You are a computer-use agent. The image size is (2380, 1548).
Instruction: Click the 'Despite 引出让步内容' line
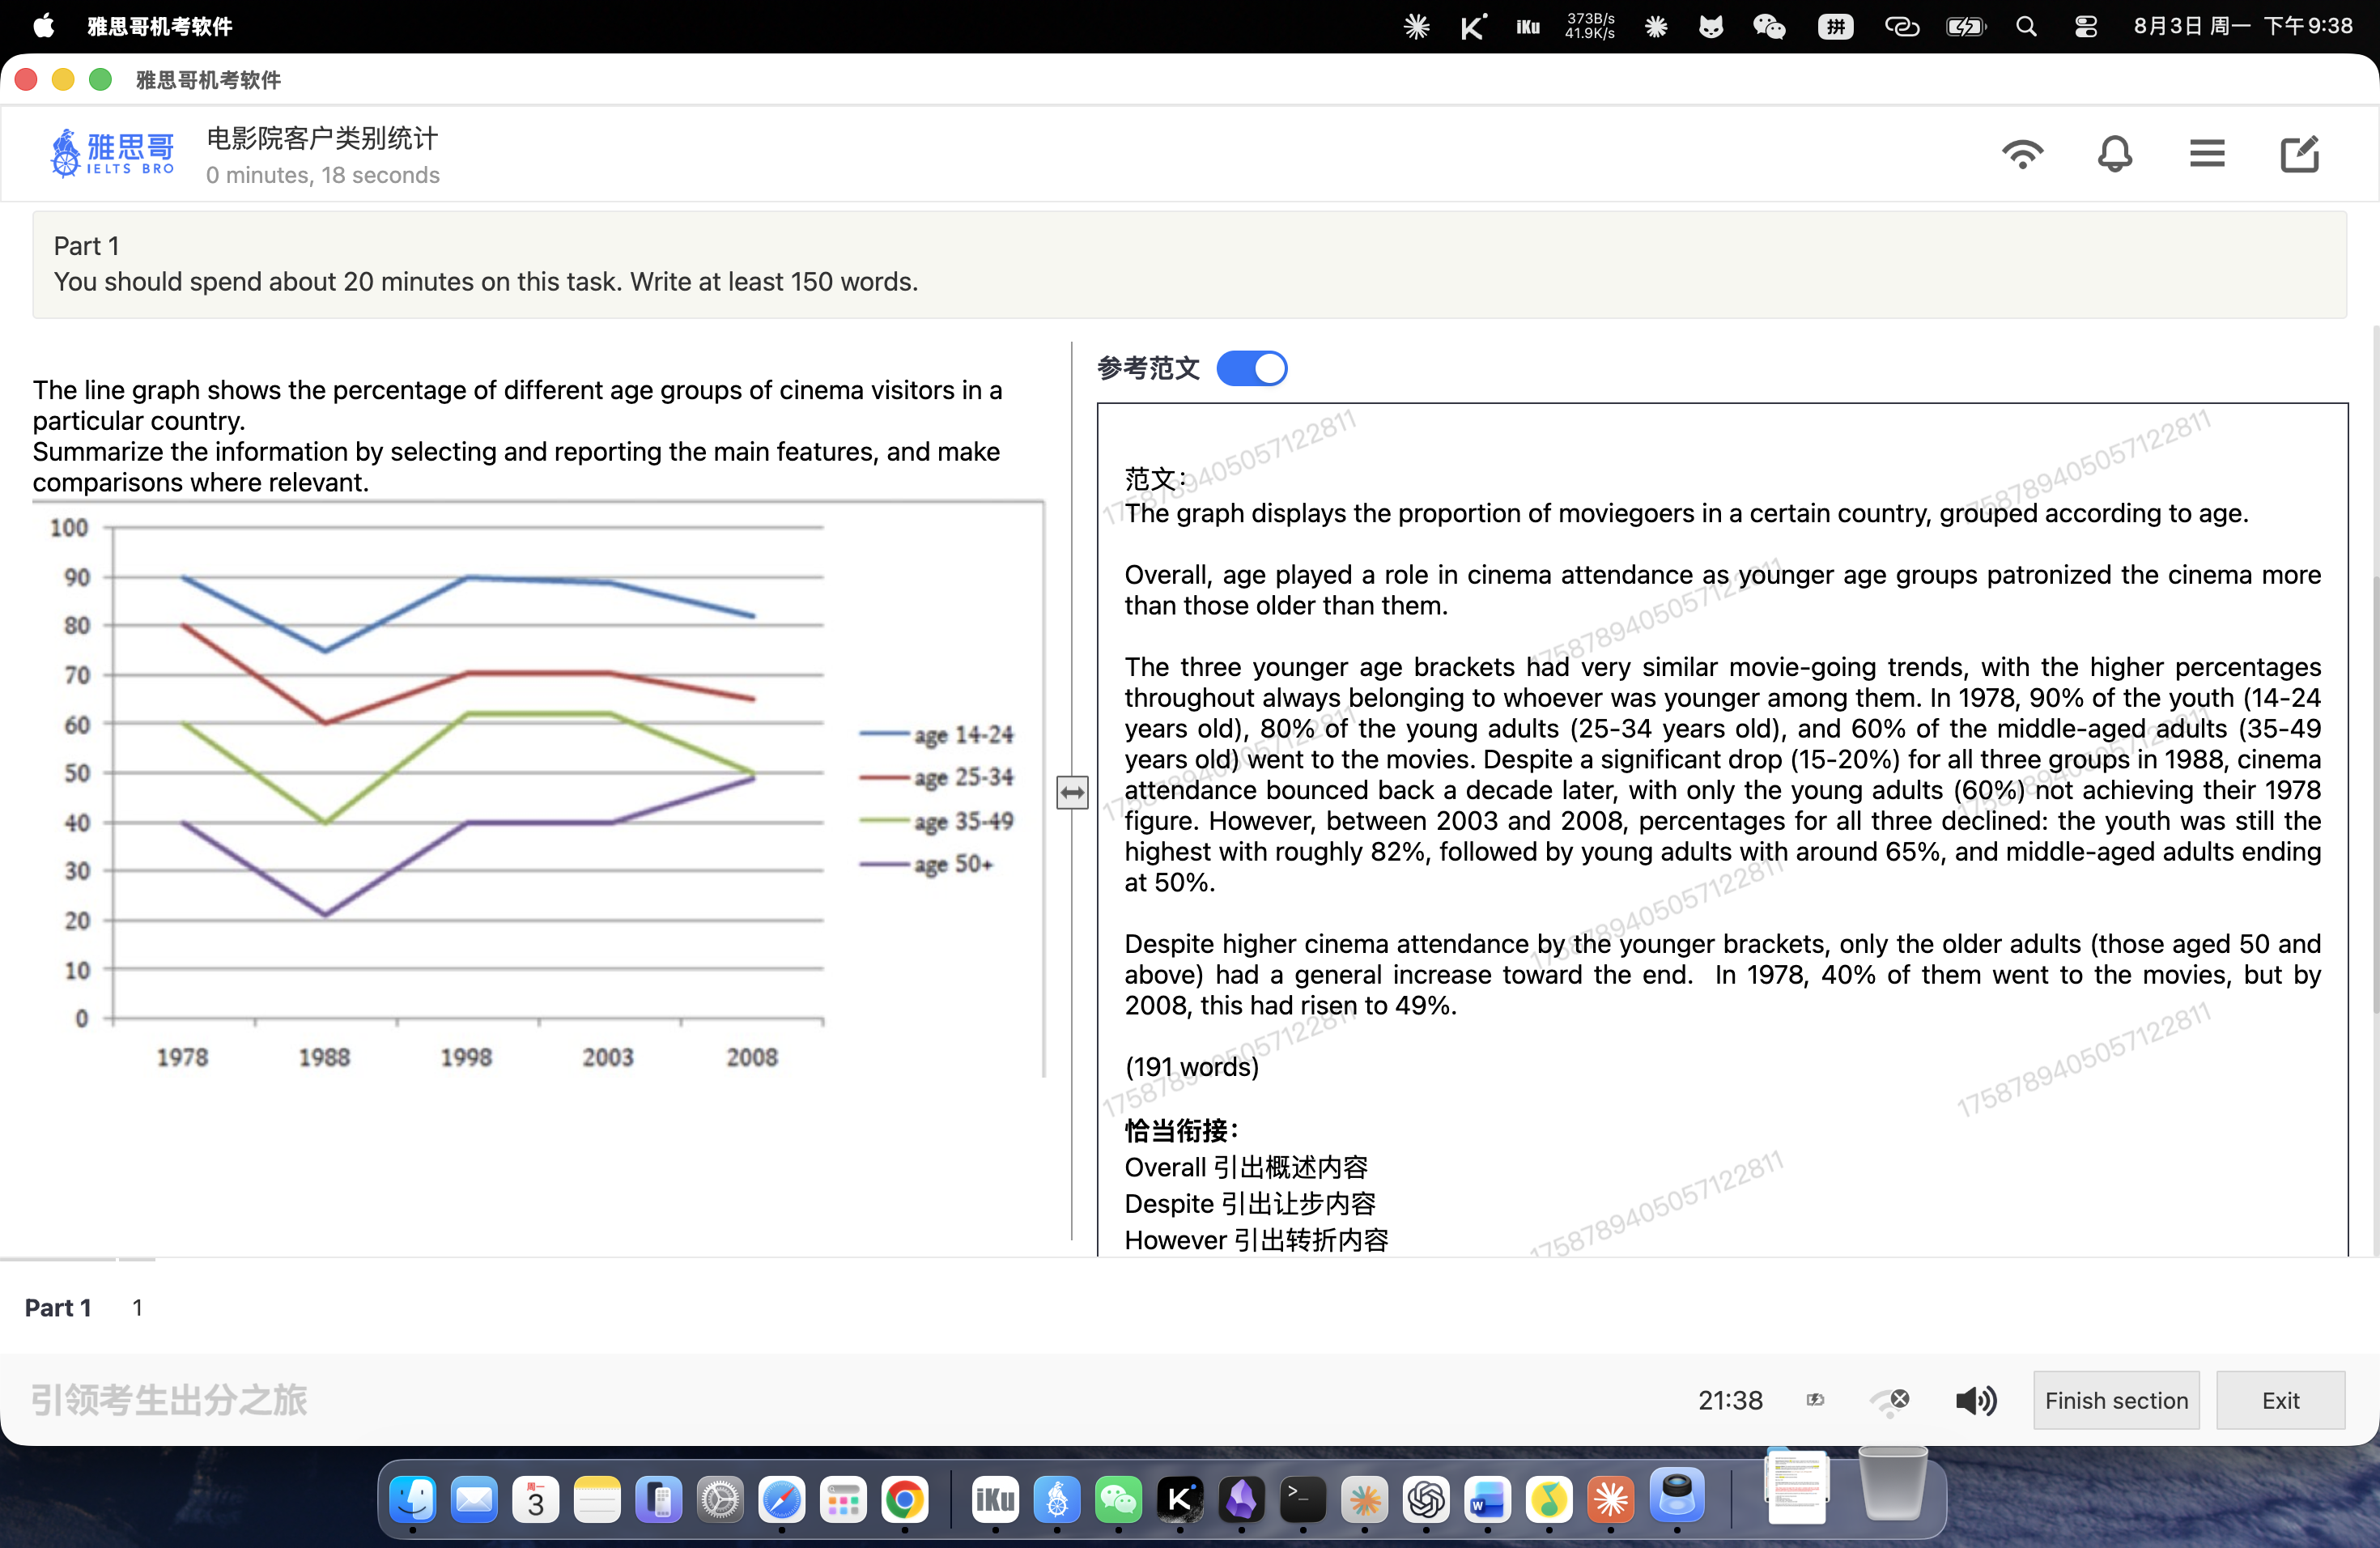pyautogui.click(x=1250, y=1203)
